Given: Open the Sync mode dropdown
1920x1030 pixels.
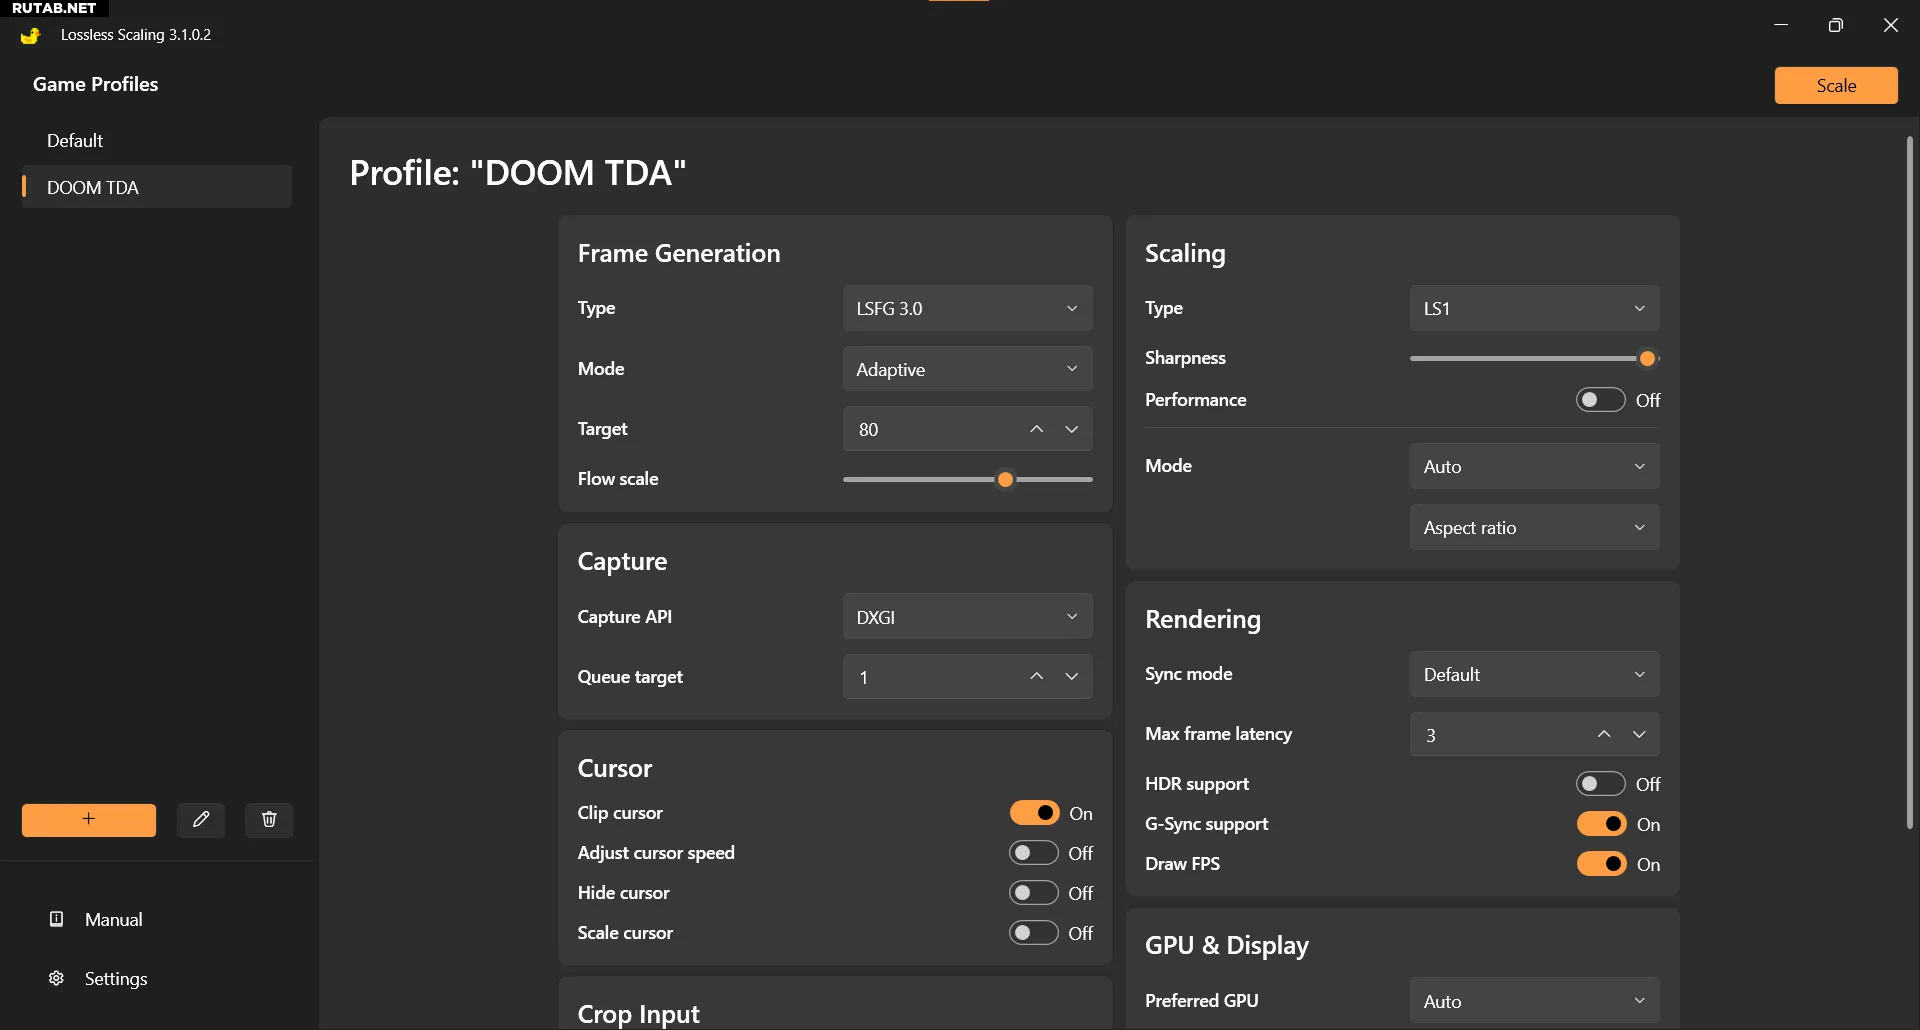Looking at the screenshot, I should click(1534, 675).
